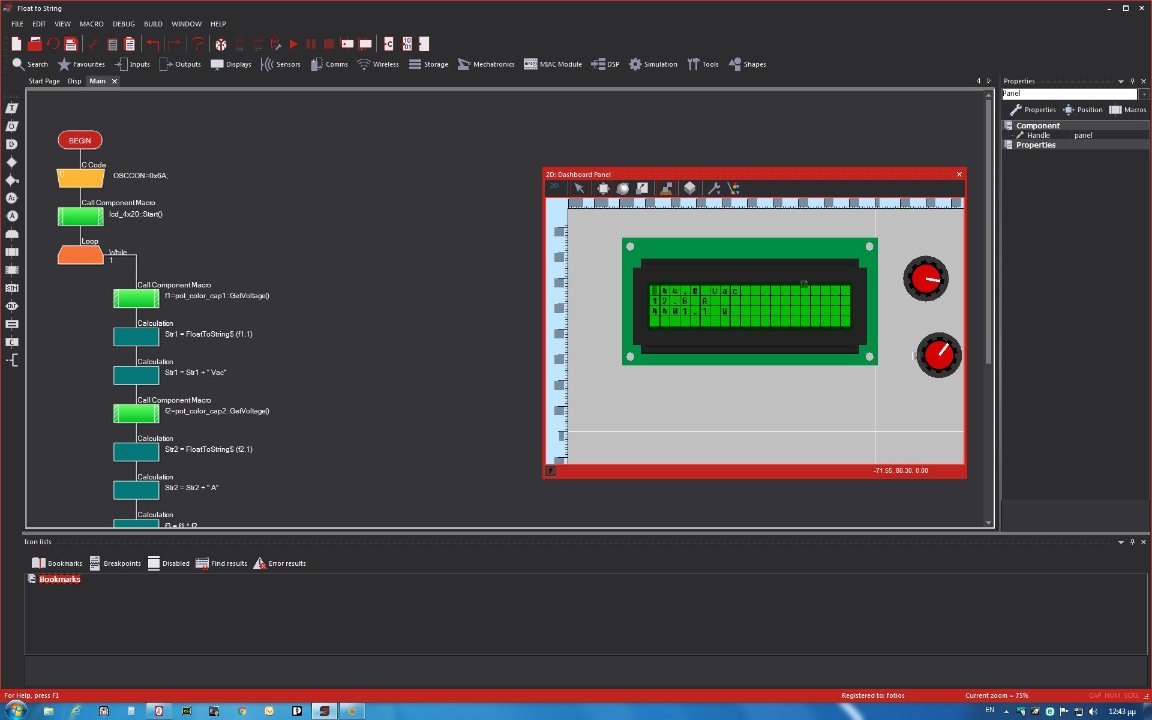Screen dimensions: 1152x720
Task: Click the color brush icon in Dashboard Panel
Action: 733,188
